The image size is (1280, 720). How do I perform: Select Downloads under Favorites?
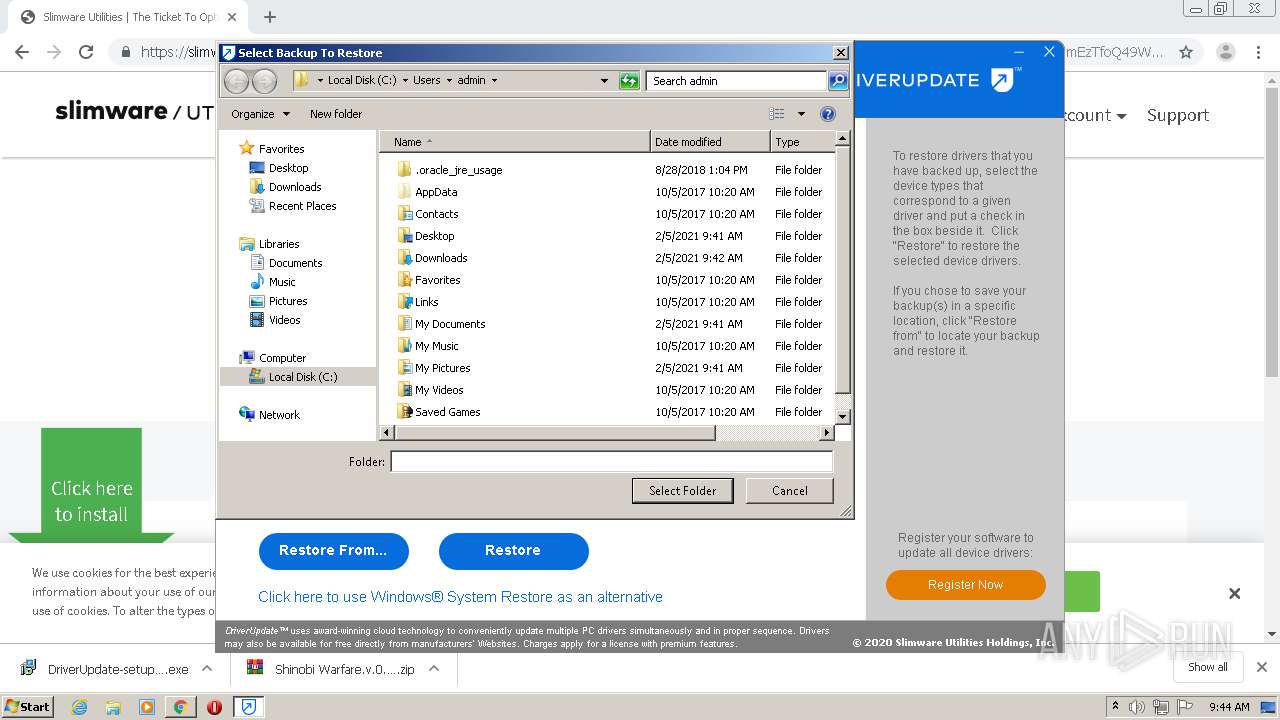coord(295,187)
